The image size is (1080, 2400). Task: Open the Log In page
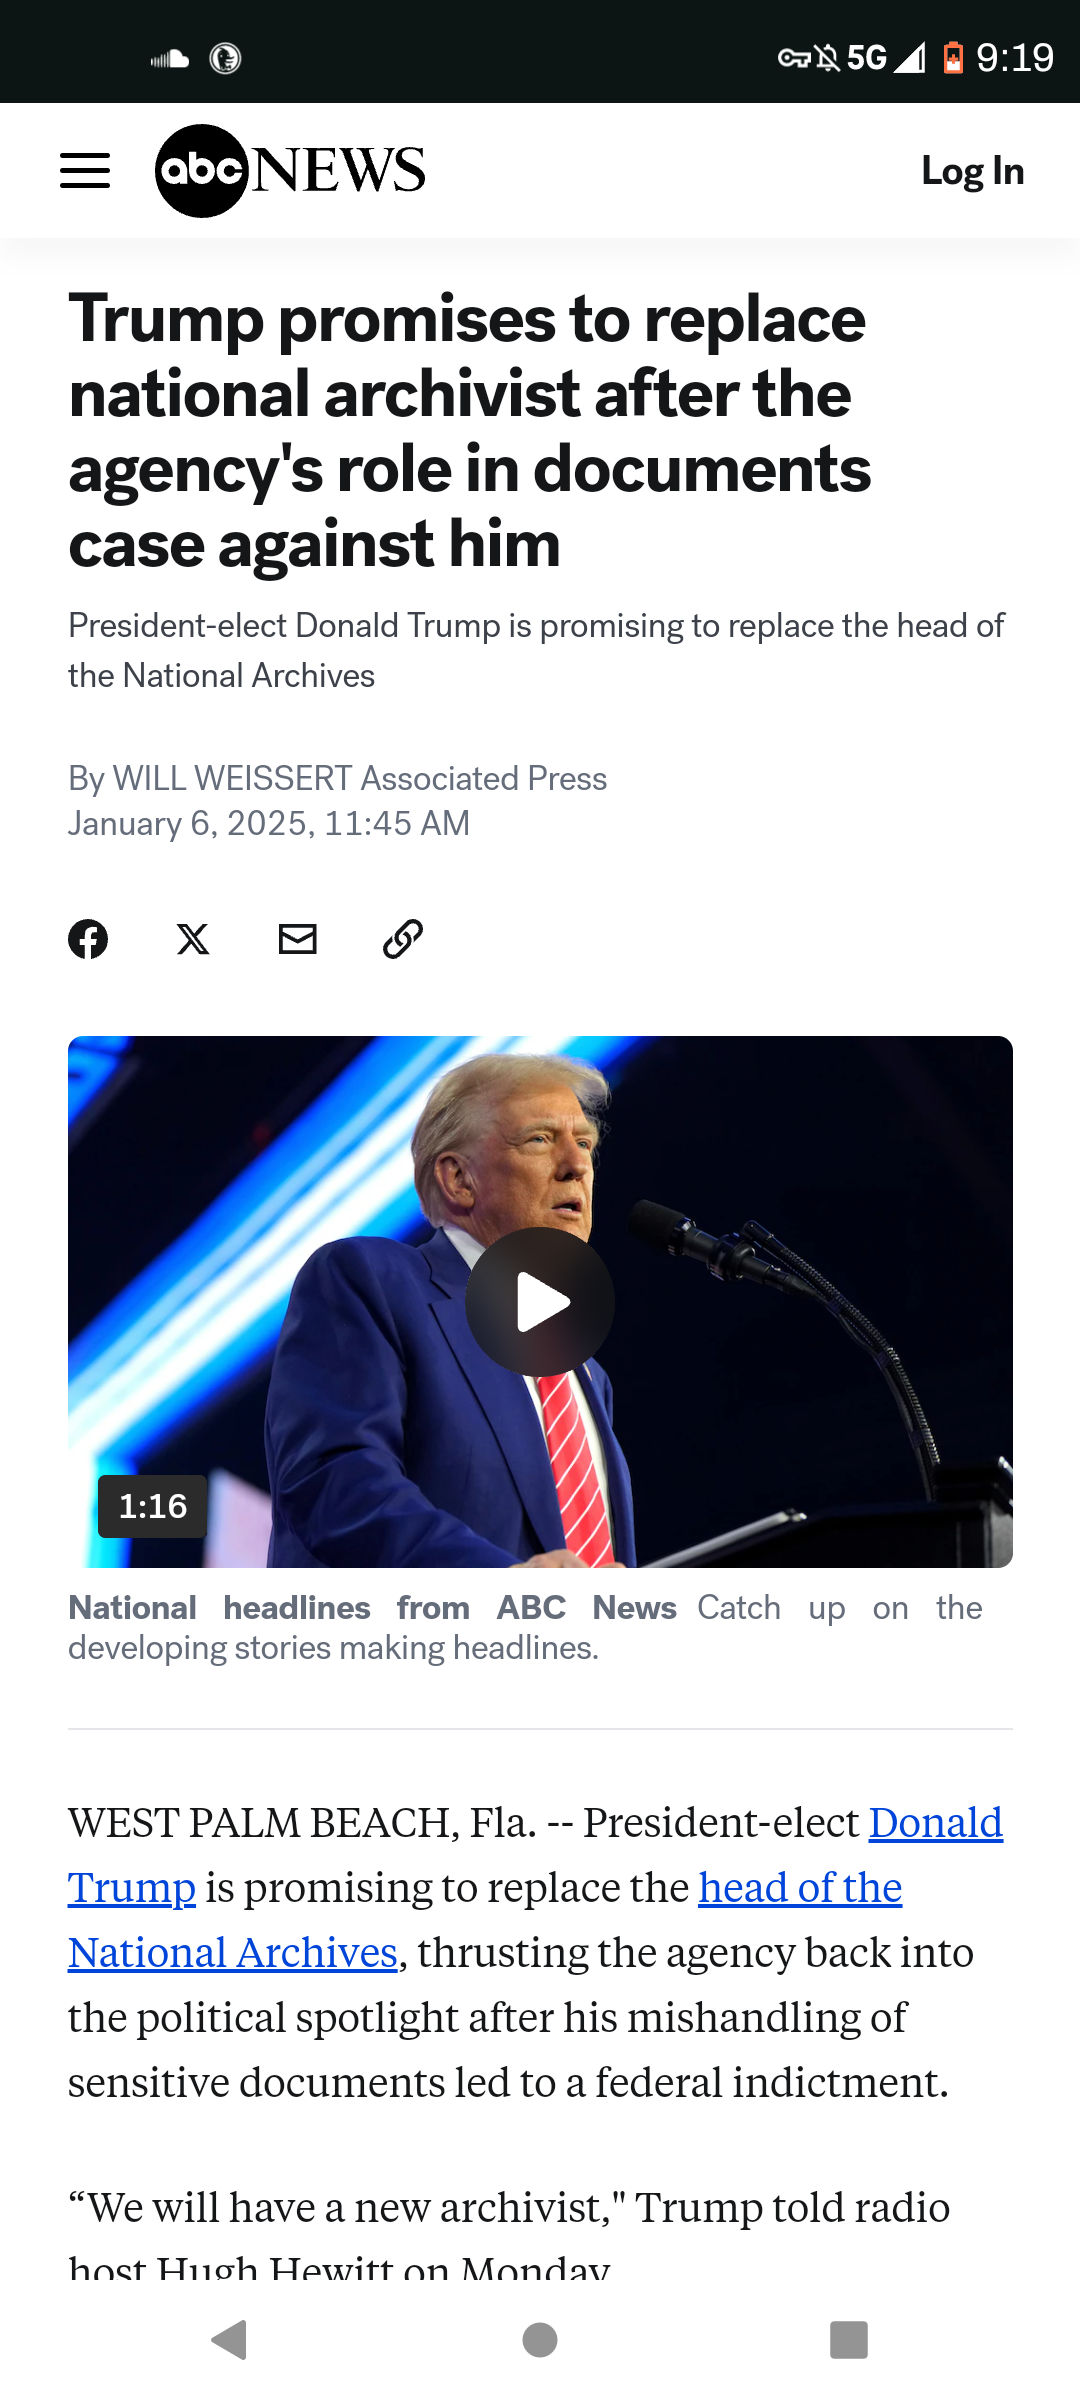[x=973, y=171]
